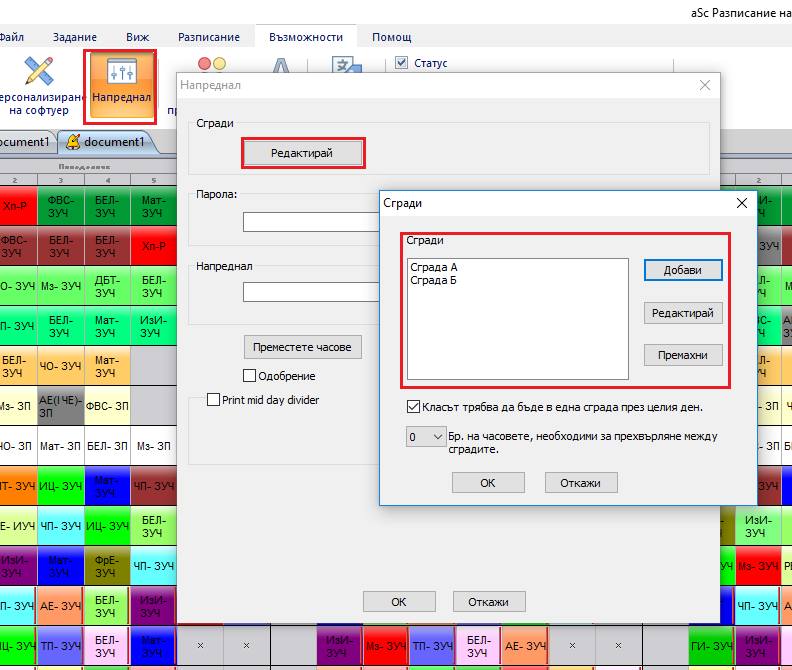Screen dimensions: 792x670
Task: Open the Разписание ribbon tab
Action: click(x=209, y=37)
